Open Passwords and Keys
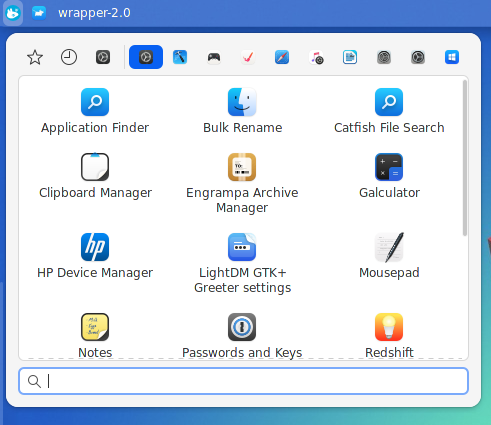 click(x=242, y=335)
